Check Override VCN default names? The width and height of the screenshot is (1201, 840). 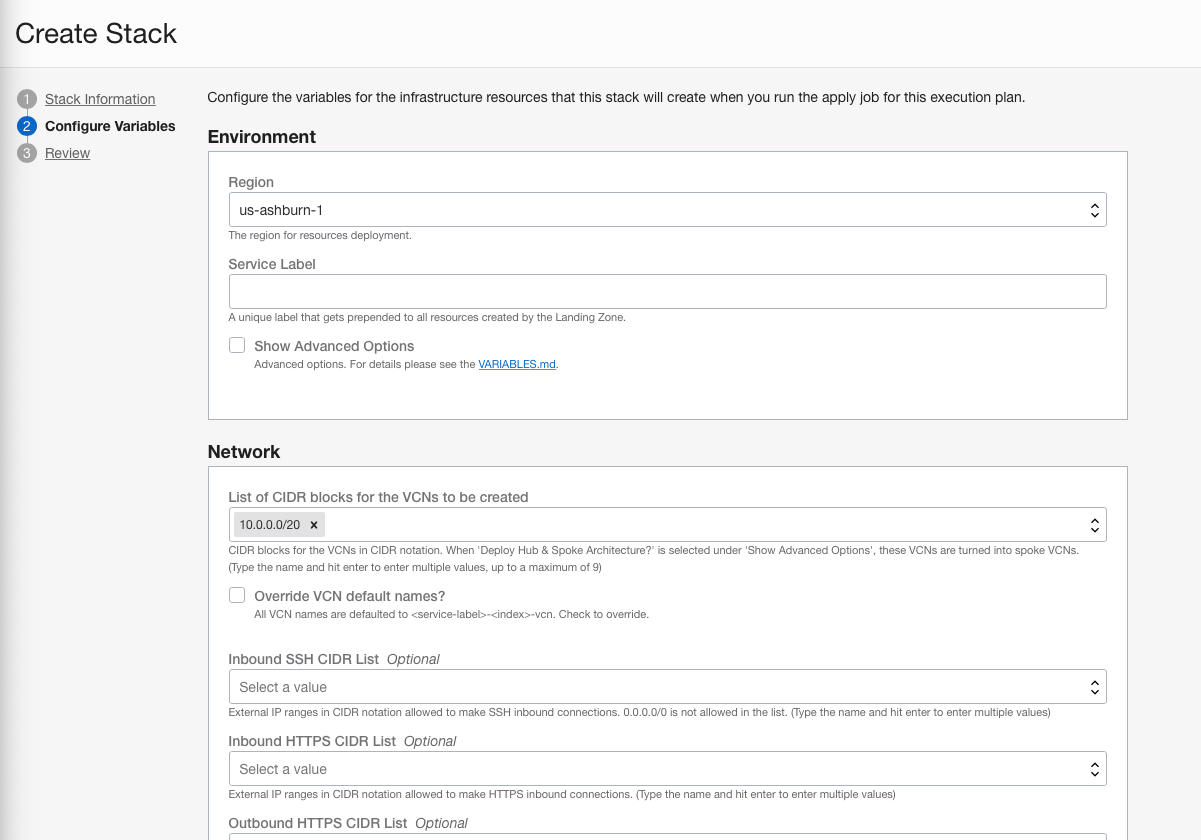[x=237, y=595]
